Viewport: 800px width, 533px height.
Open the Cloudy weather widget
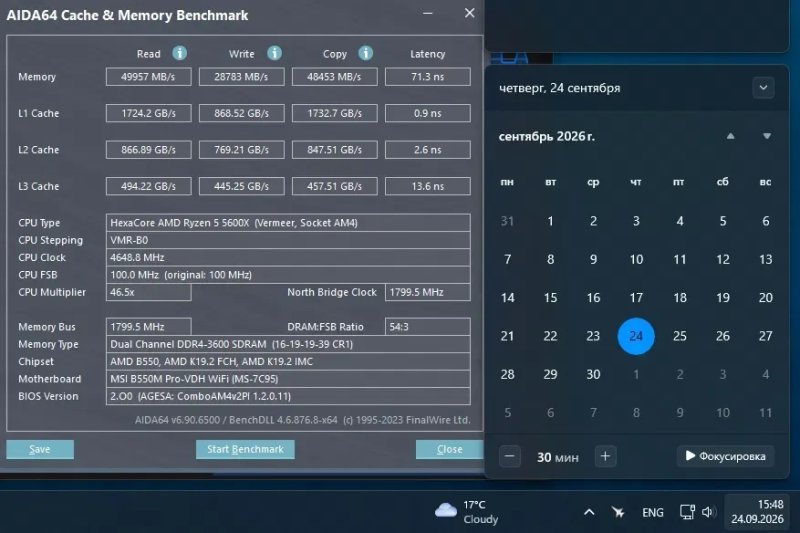pos(467,512)
